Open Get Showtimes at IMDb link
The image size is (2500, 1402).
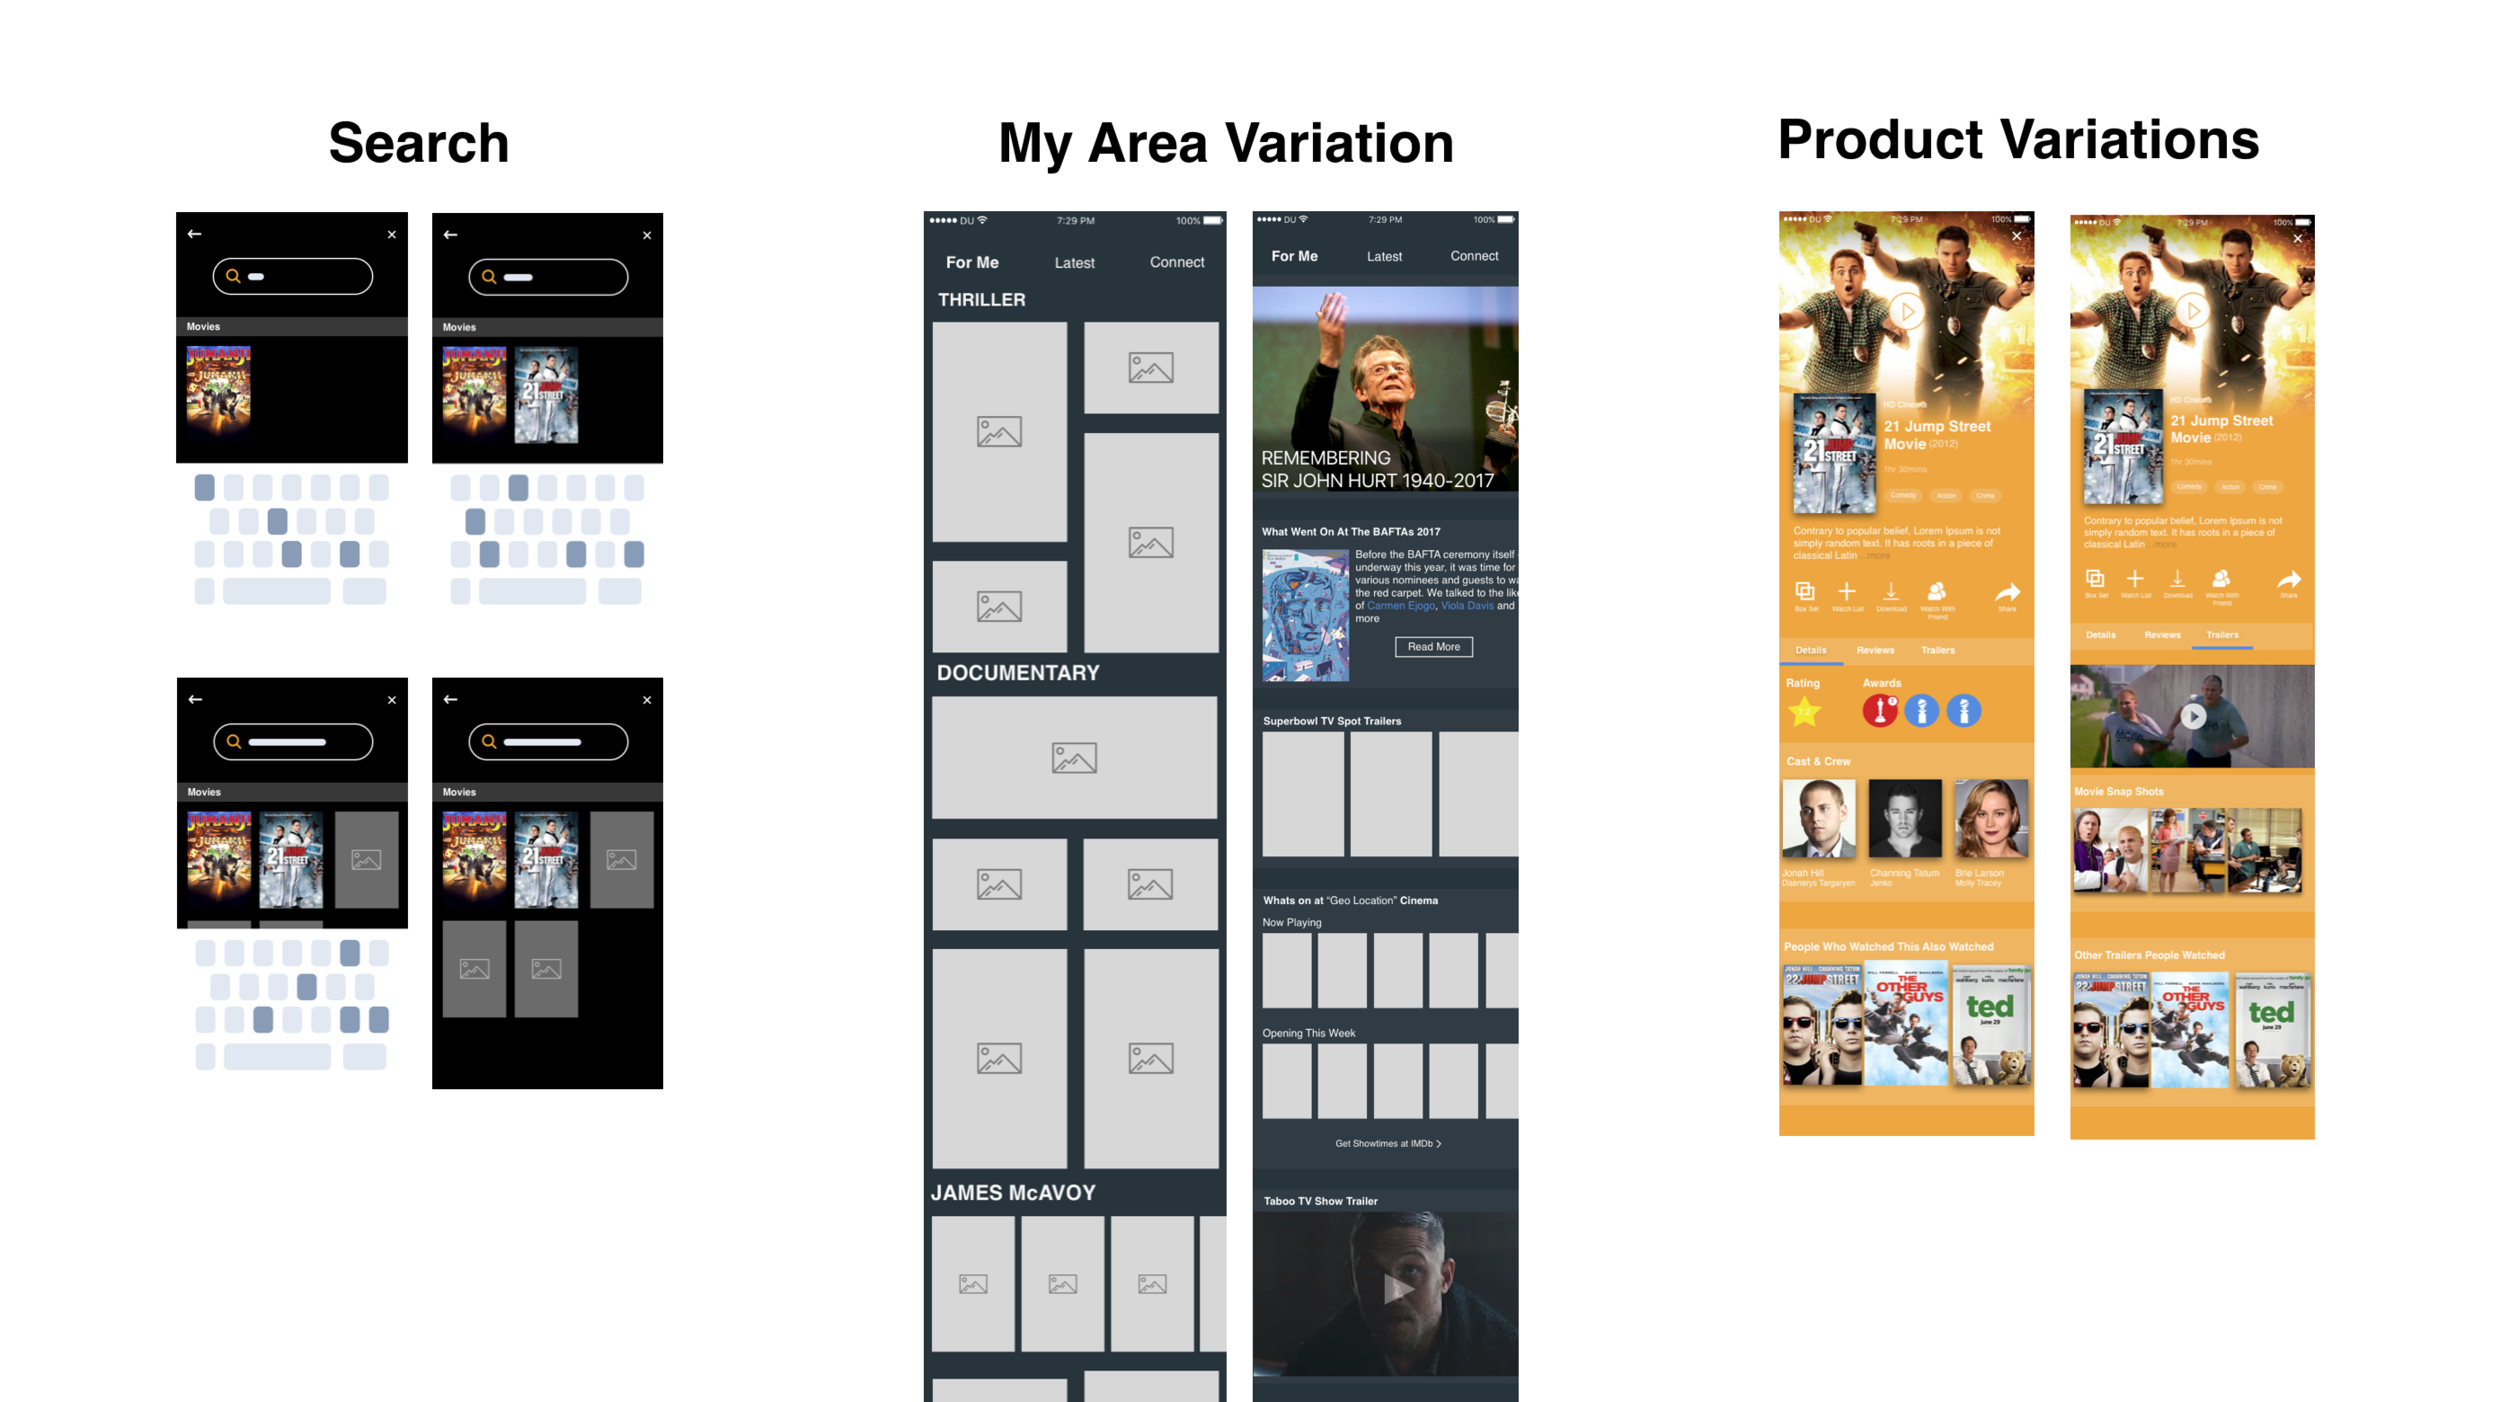(1387, 1143)
